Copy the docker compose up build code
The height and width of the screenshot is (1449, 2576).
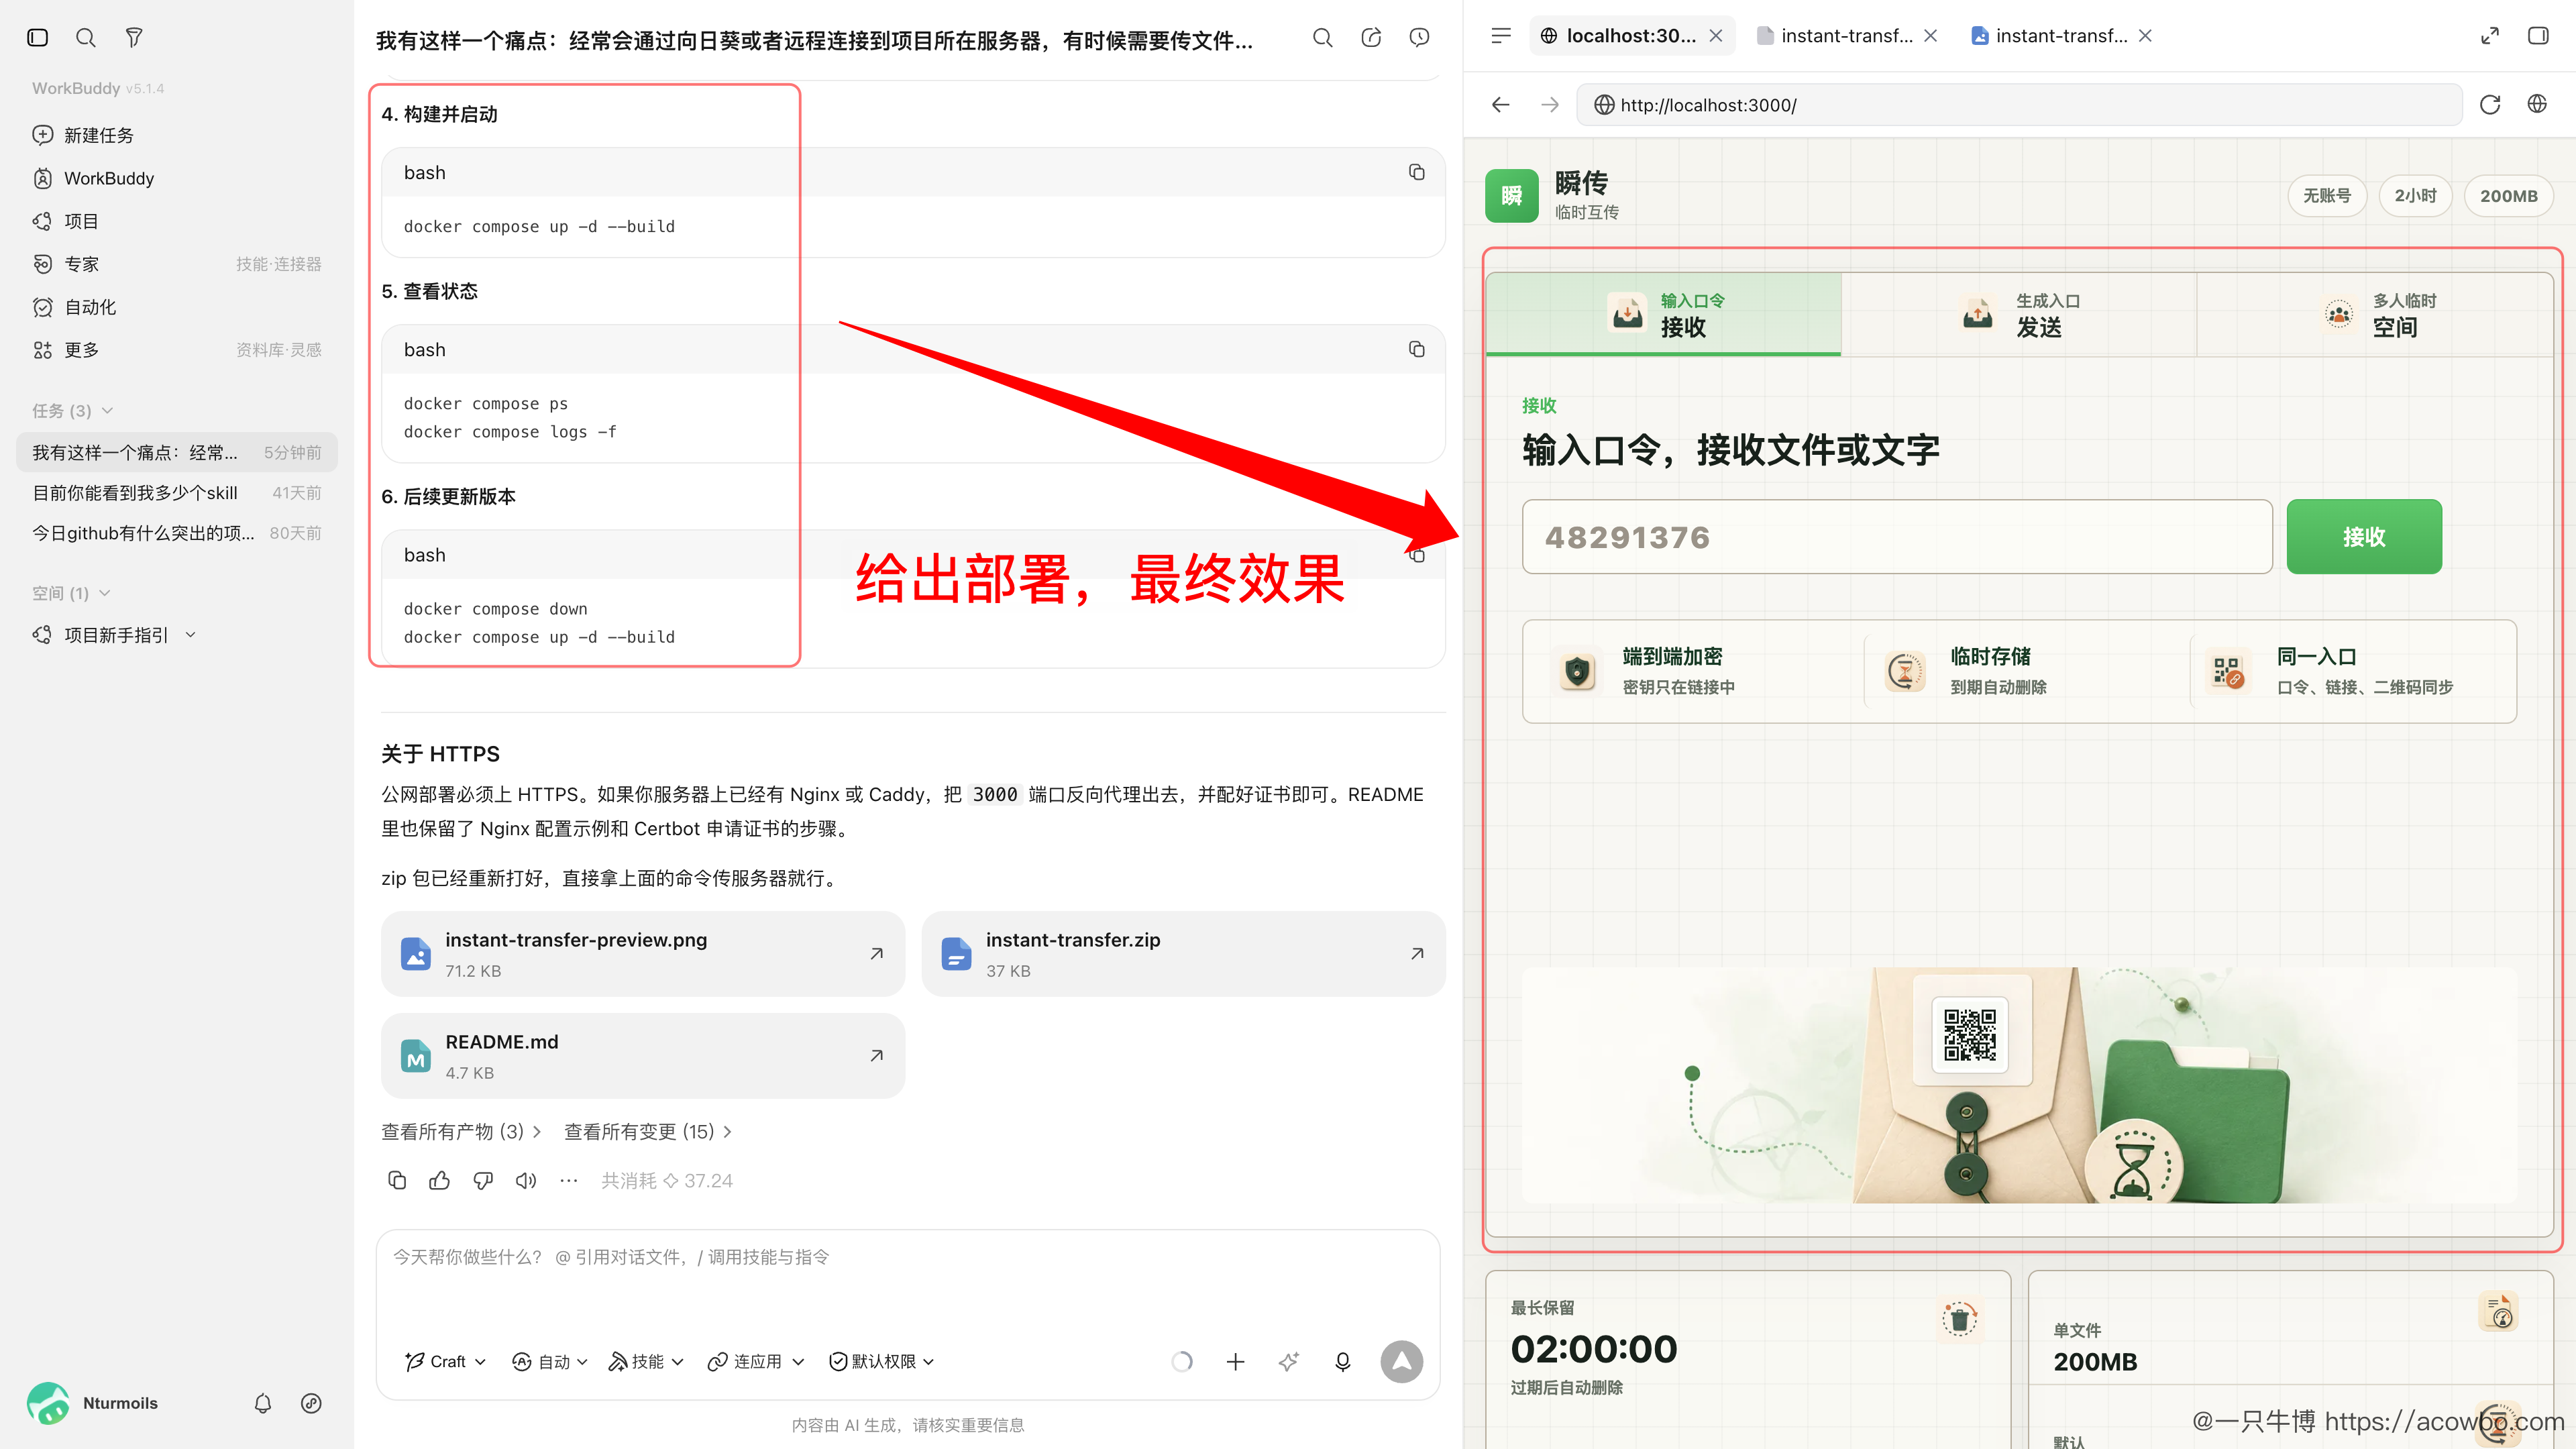(x=1416, y=172)
